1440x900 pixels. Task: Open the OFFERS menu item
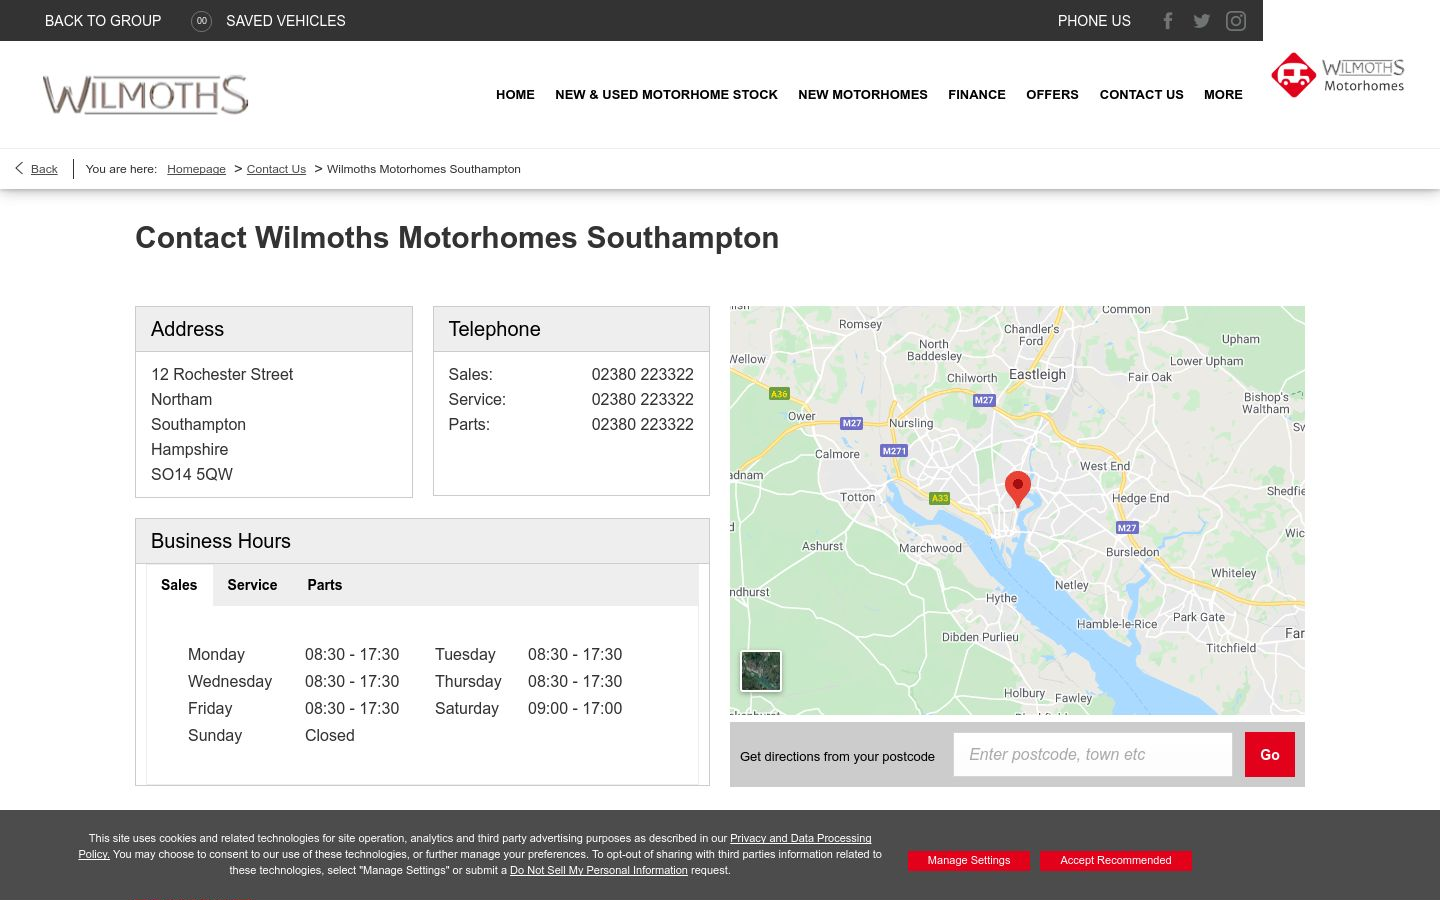[1052, 95]
